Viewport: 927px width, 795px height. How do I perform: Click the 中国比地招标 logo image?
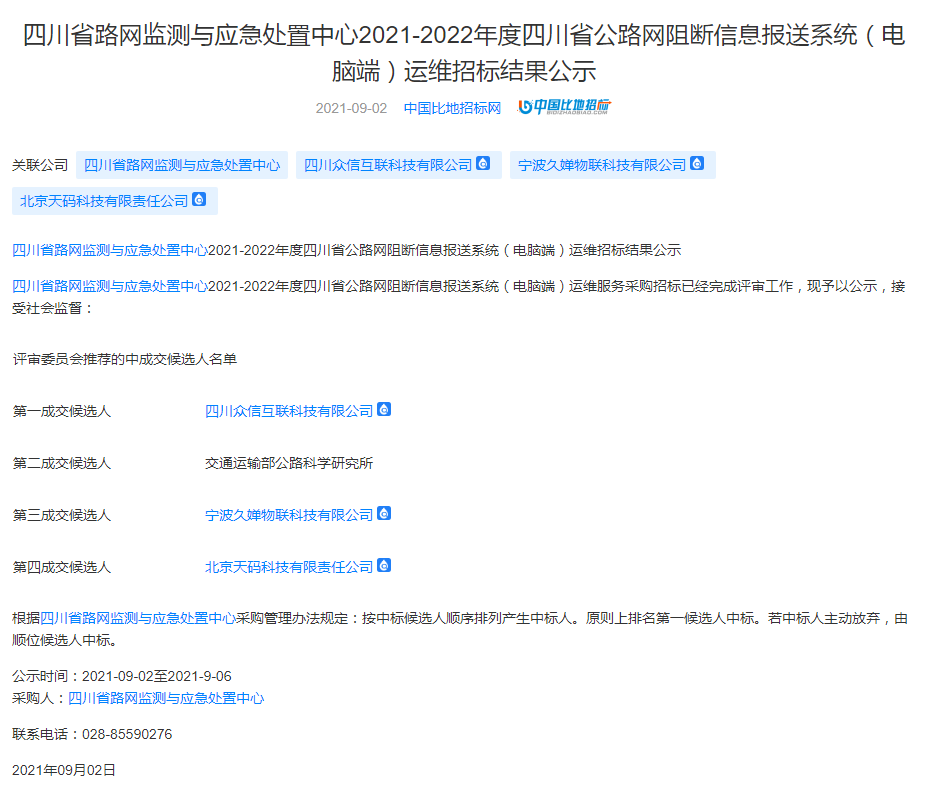[565, 107]
